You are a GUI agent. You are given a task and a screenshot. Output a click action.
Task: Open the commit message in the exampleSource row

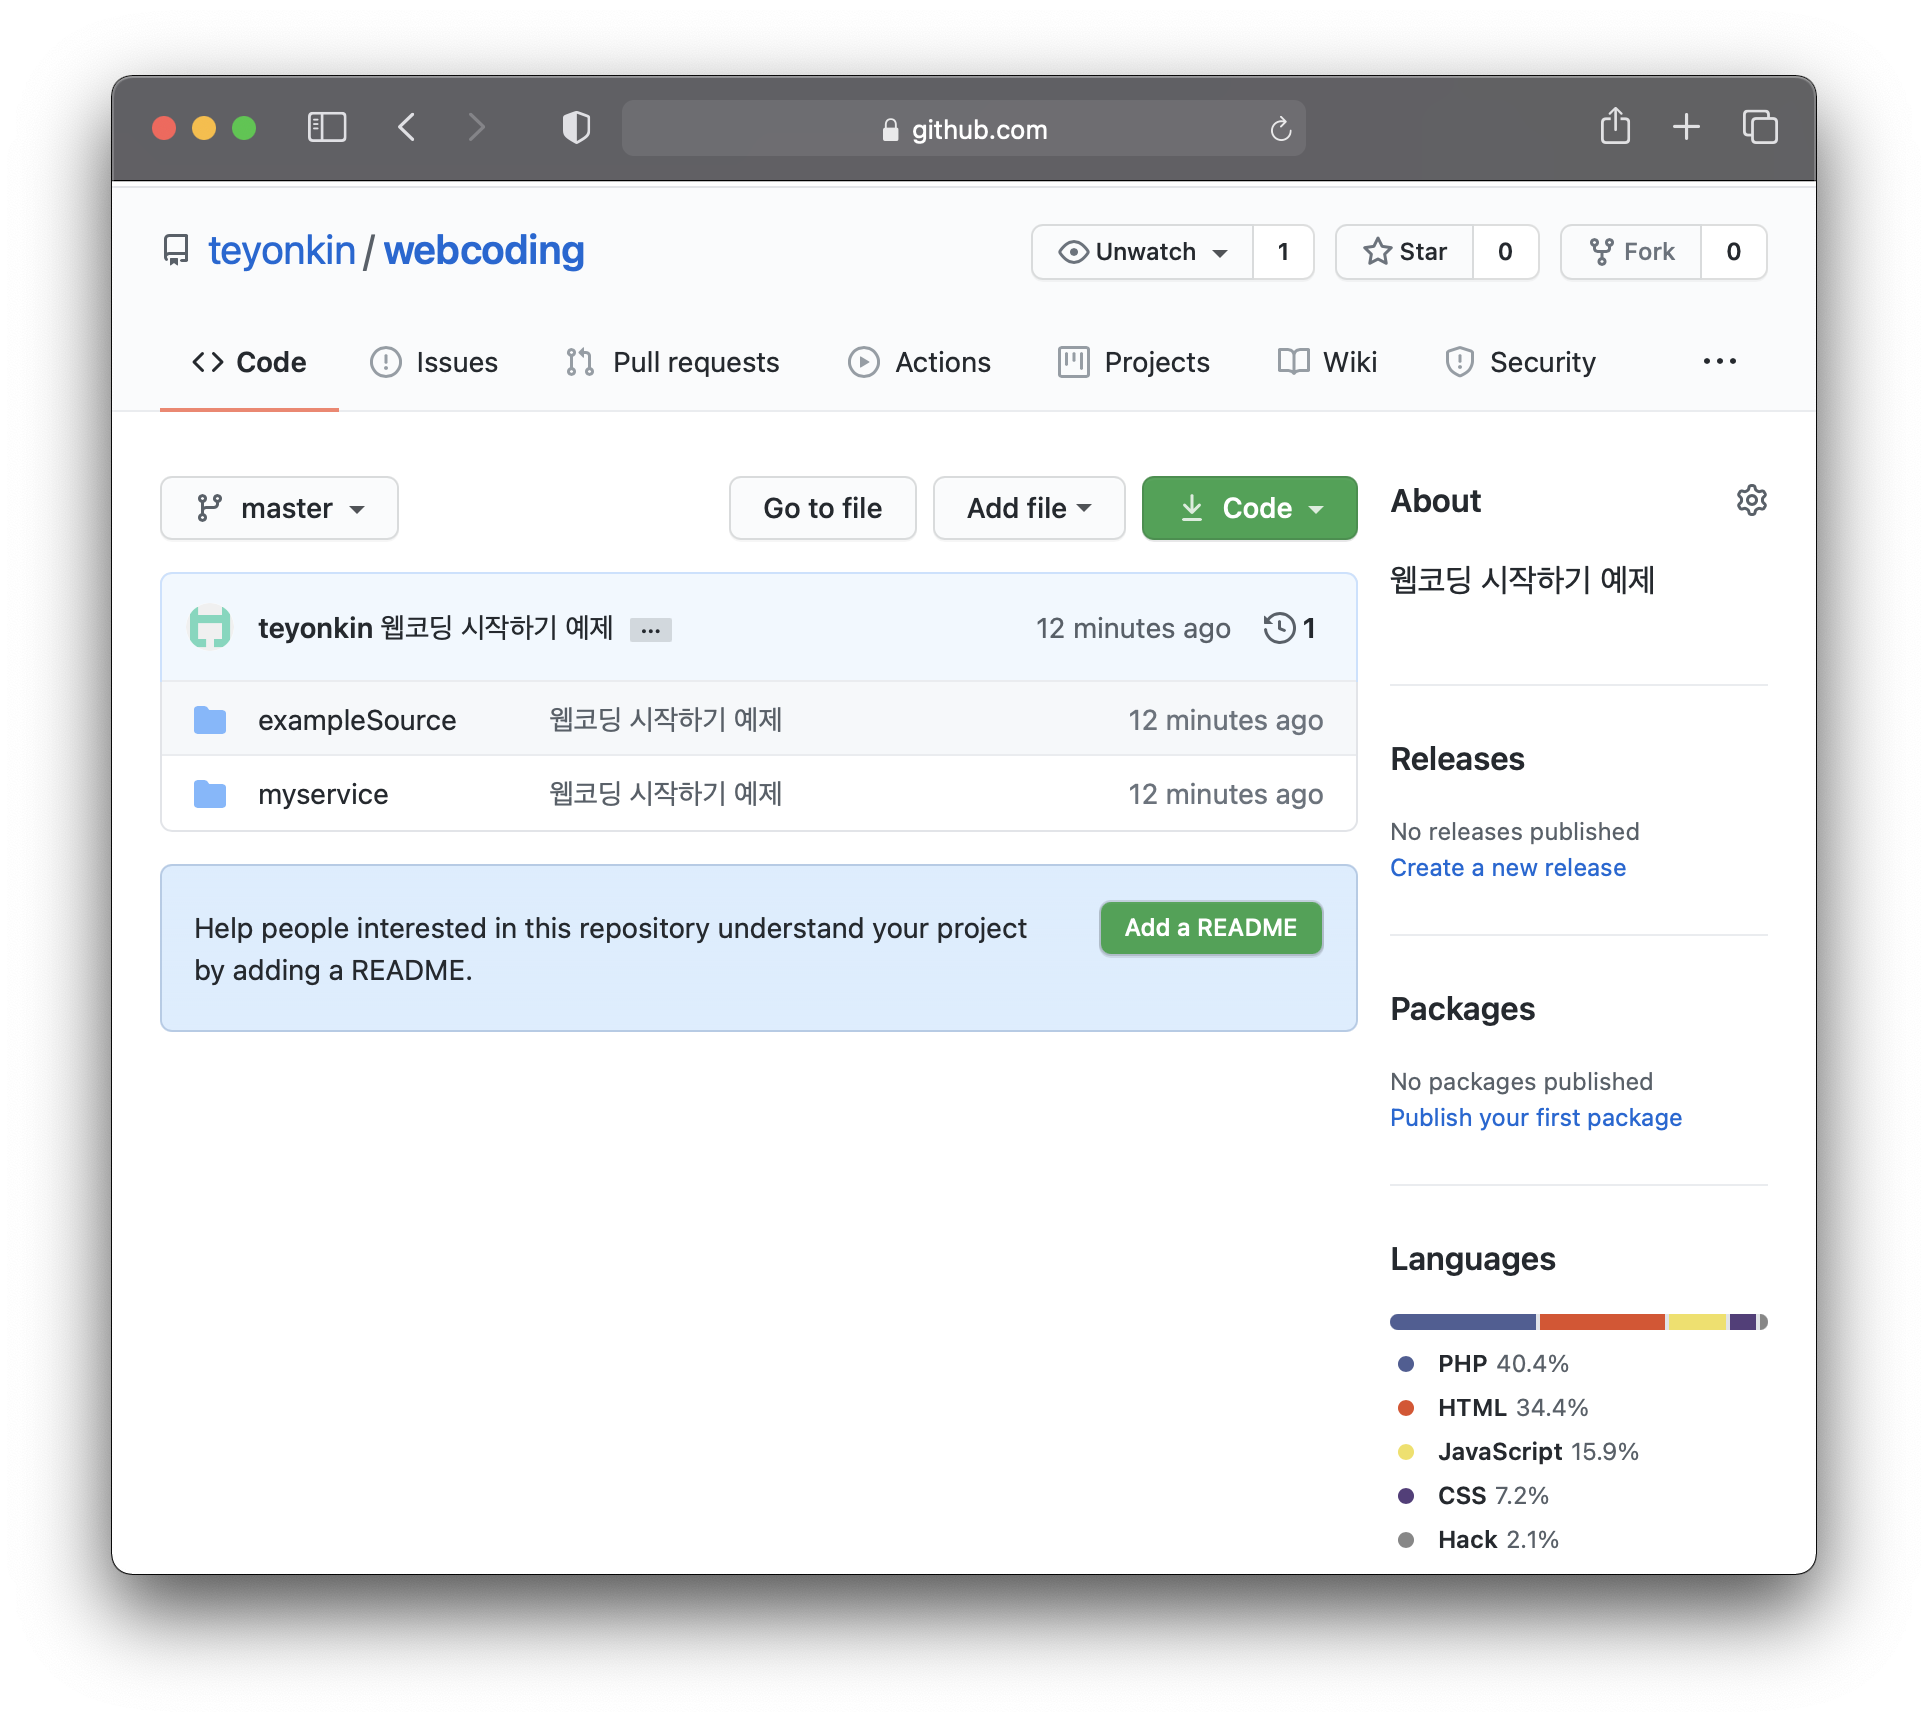[666, 720]
